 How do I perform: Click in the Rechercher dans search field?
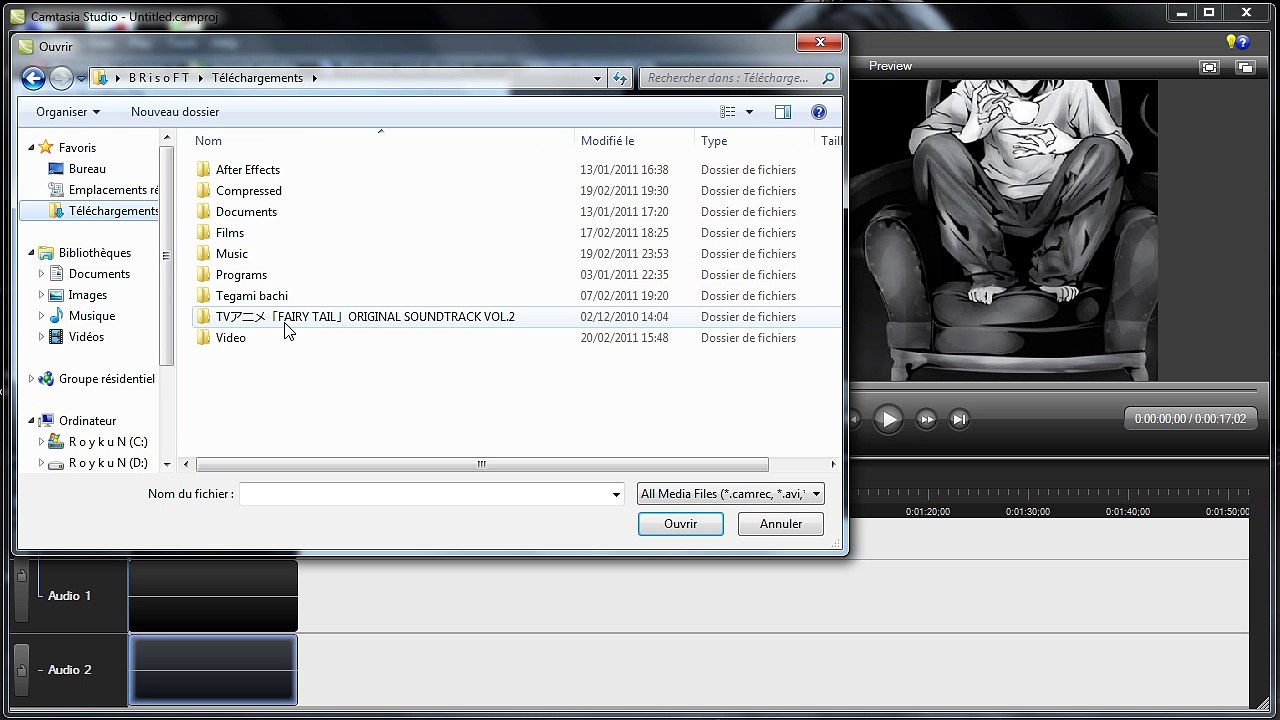[x=728, y=78]
